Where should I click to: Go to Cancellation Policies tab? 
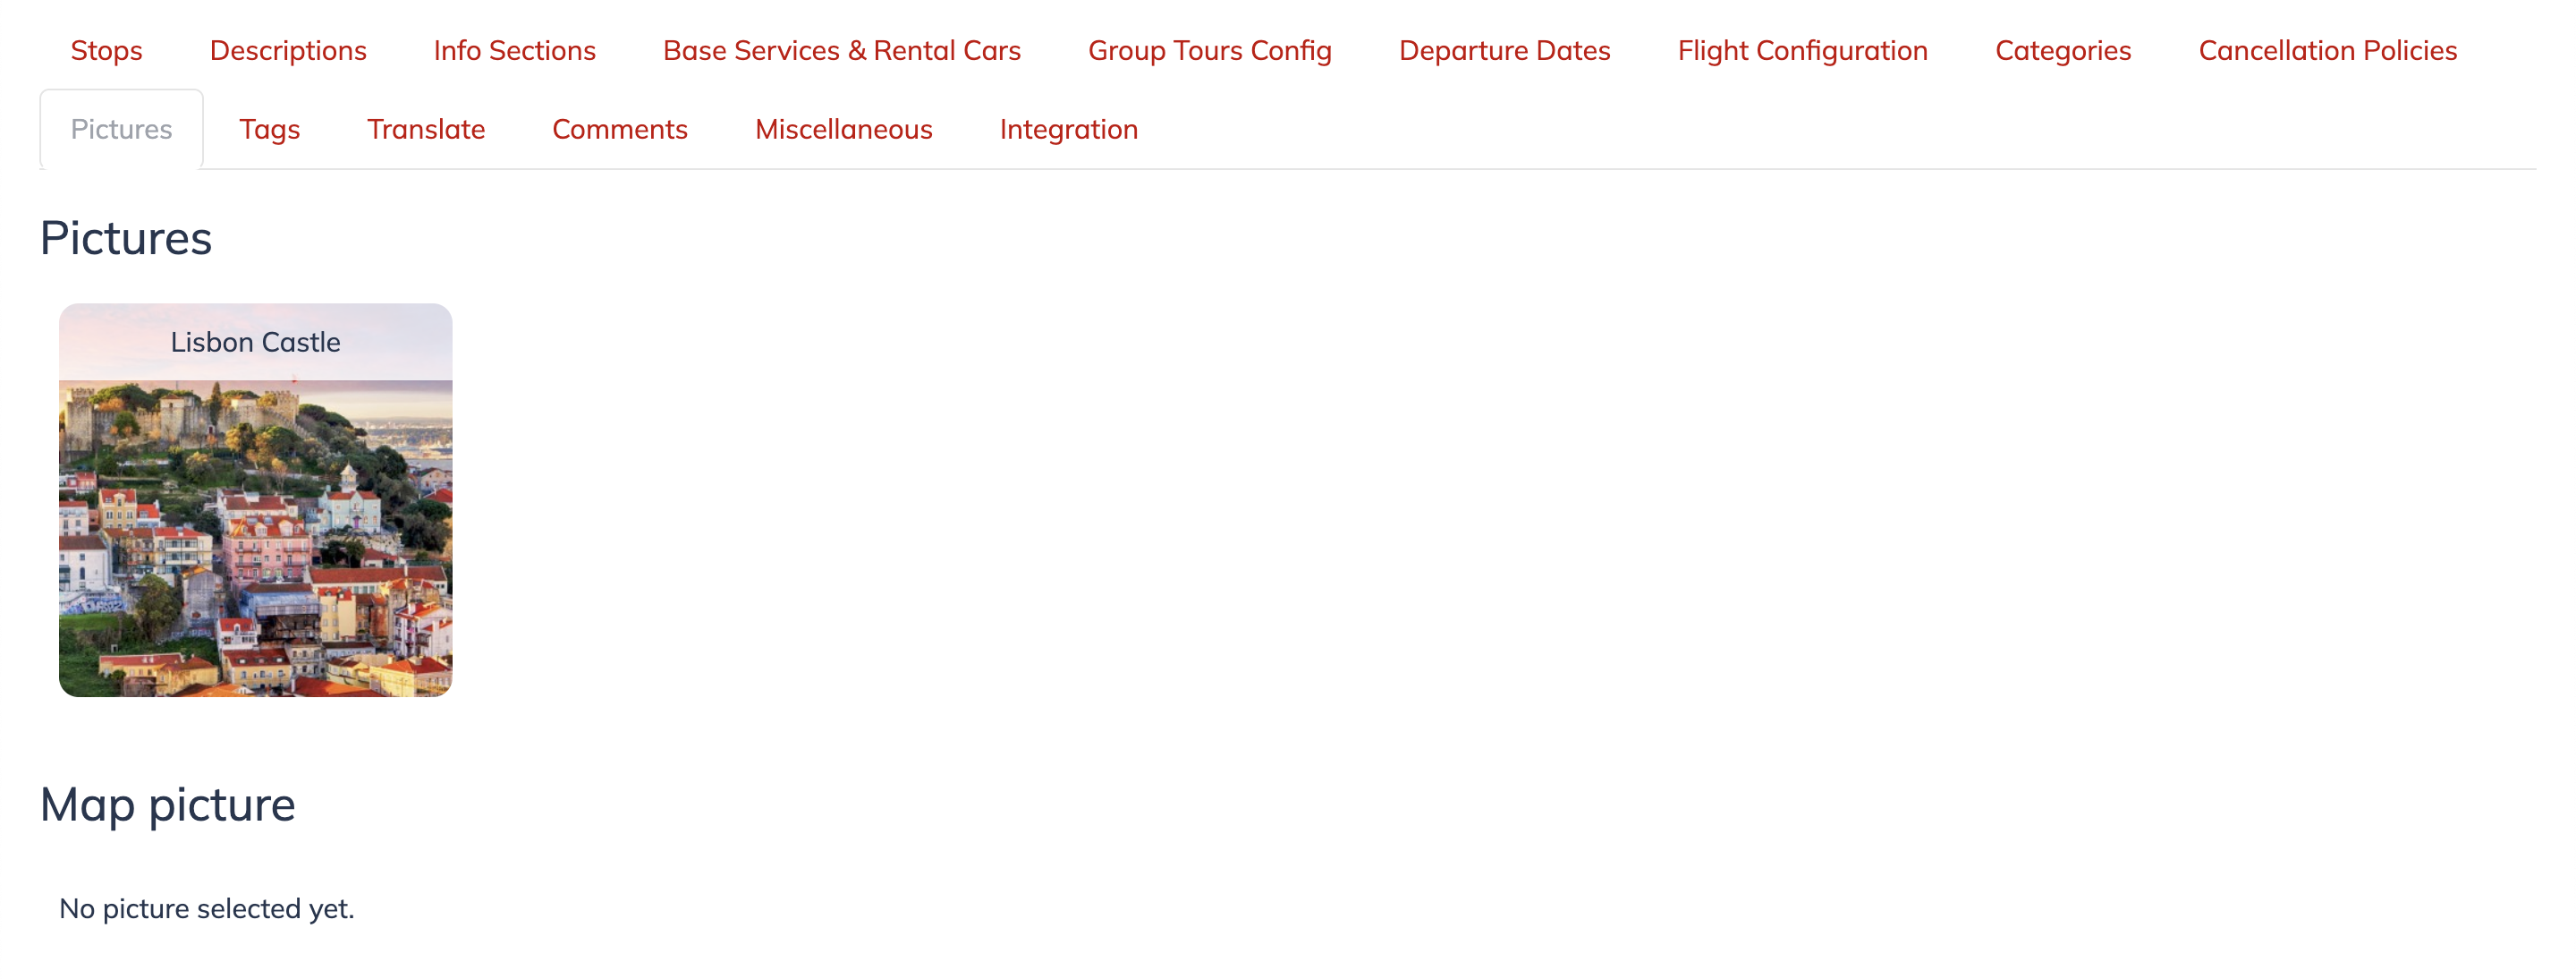click(2327, 50)
